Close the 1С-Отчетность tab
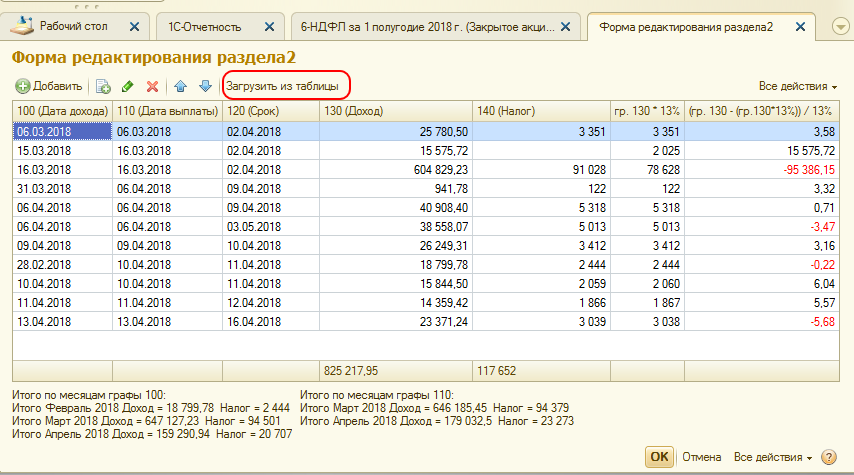Screen dimensions: 854x475 point(268,27)
